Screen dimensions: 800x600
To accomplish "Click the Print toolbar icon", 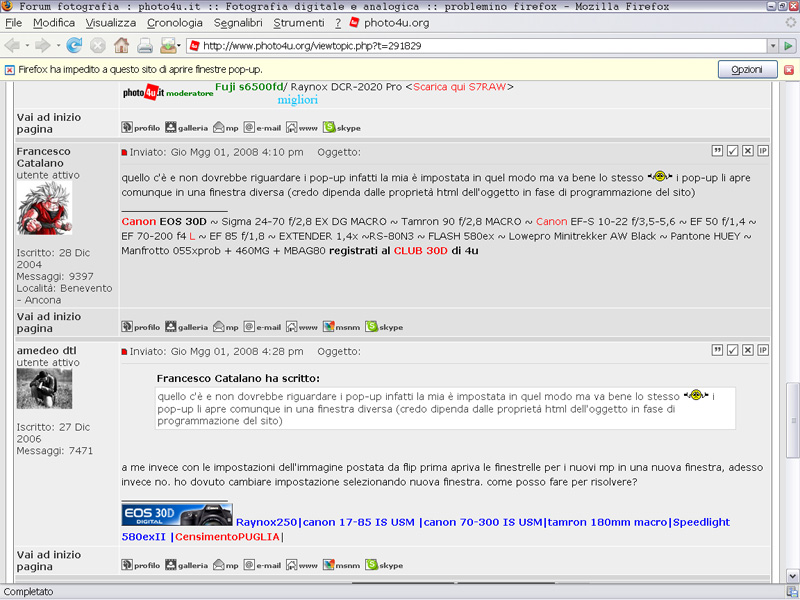I will (x=144, y=45).
